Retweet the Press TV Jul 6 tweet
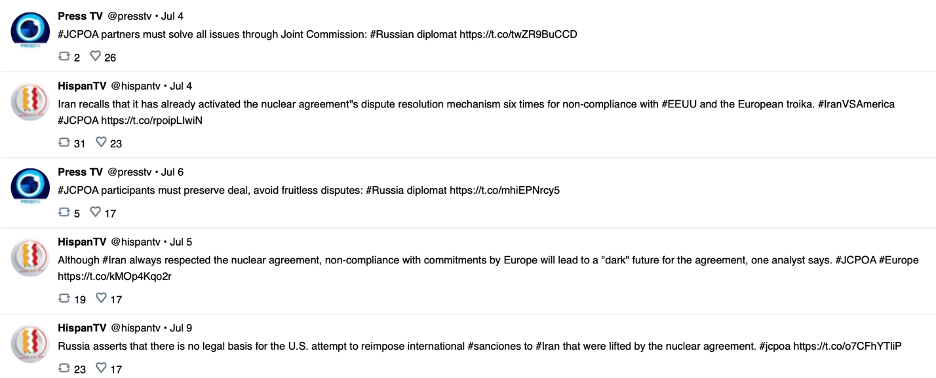 (64, 212)
